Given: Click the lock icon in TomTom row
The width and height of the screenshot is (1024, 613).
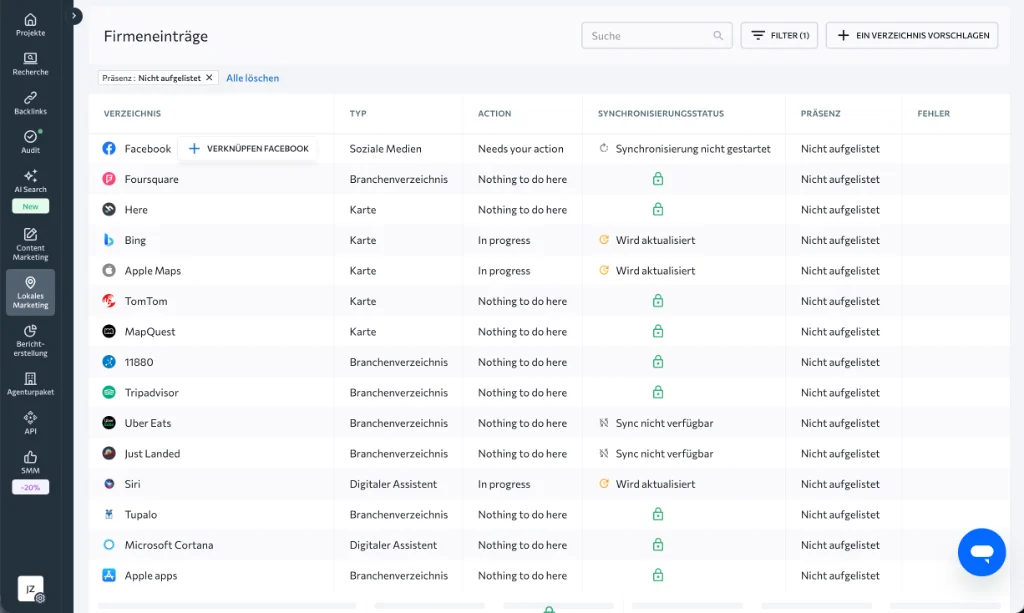Looking at the screenshot, I should click(x=658, y=300).
